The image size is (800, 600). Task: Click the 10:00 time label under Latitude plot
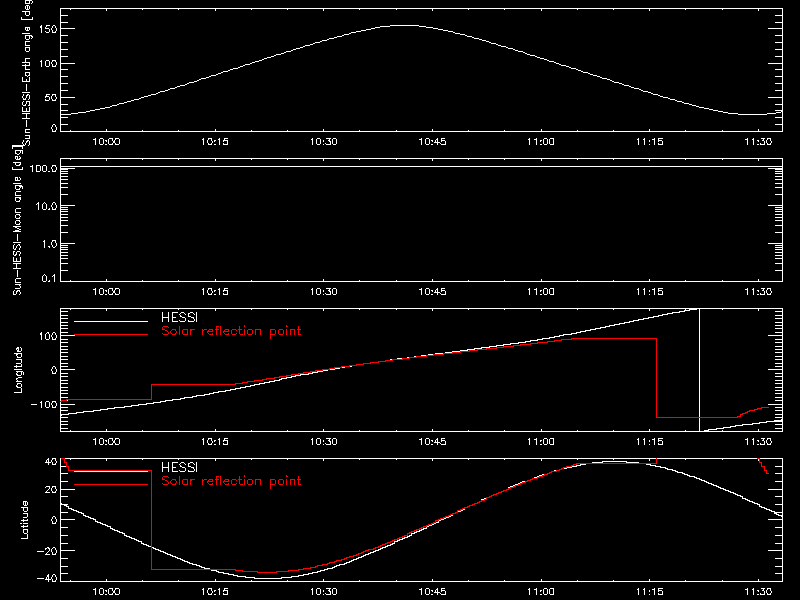pyautogui.click(x=106, y=592)
